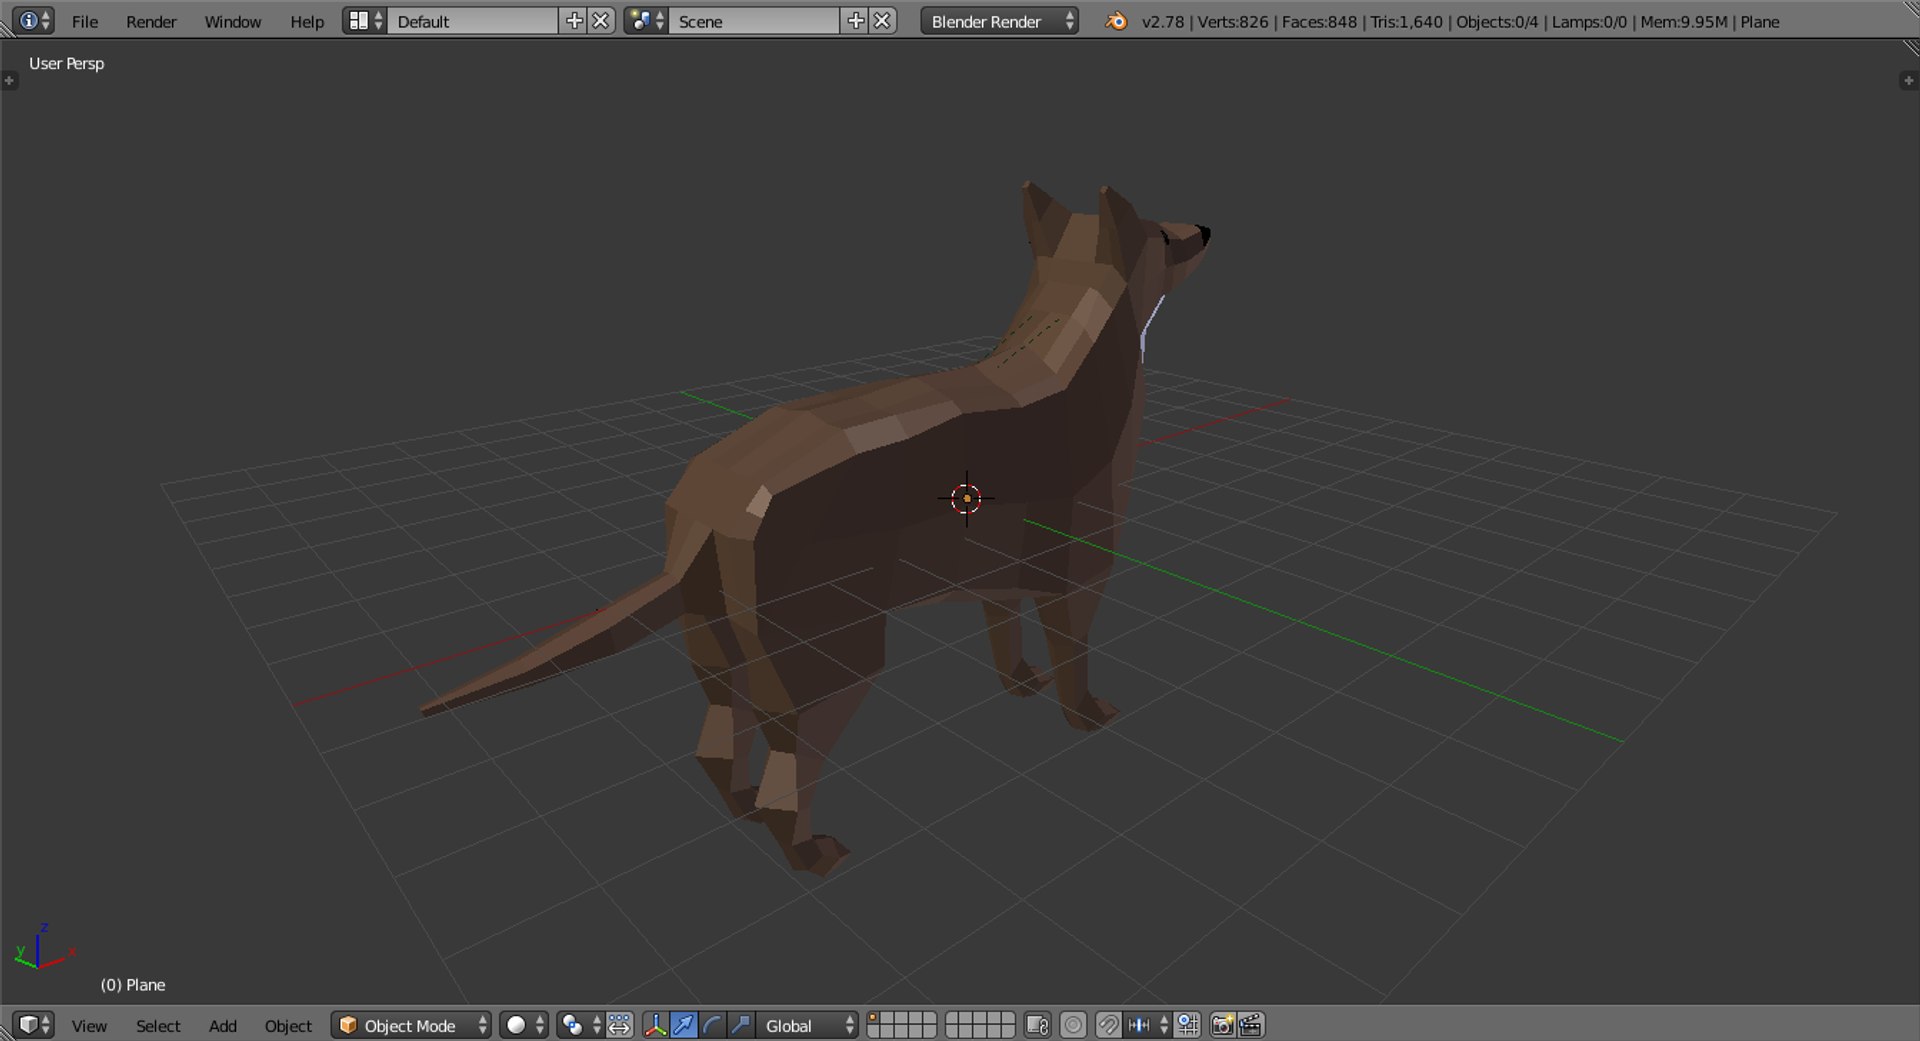Expand the tool shelf plus tab
Screen dimensions: 1920x1041
pyautogui.click(x=10, y=80)
